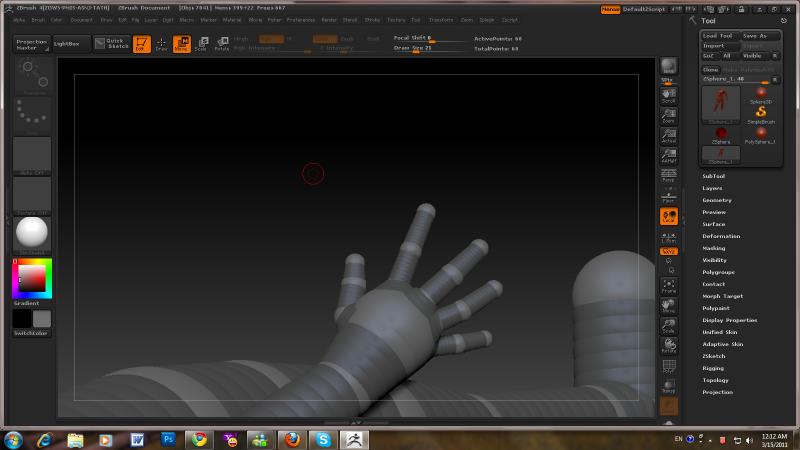Screen dimensions: 800x450
Task: Expand the Geometry section
Action: [x=717, y=200]
